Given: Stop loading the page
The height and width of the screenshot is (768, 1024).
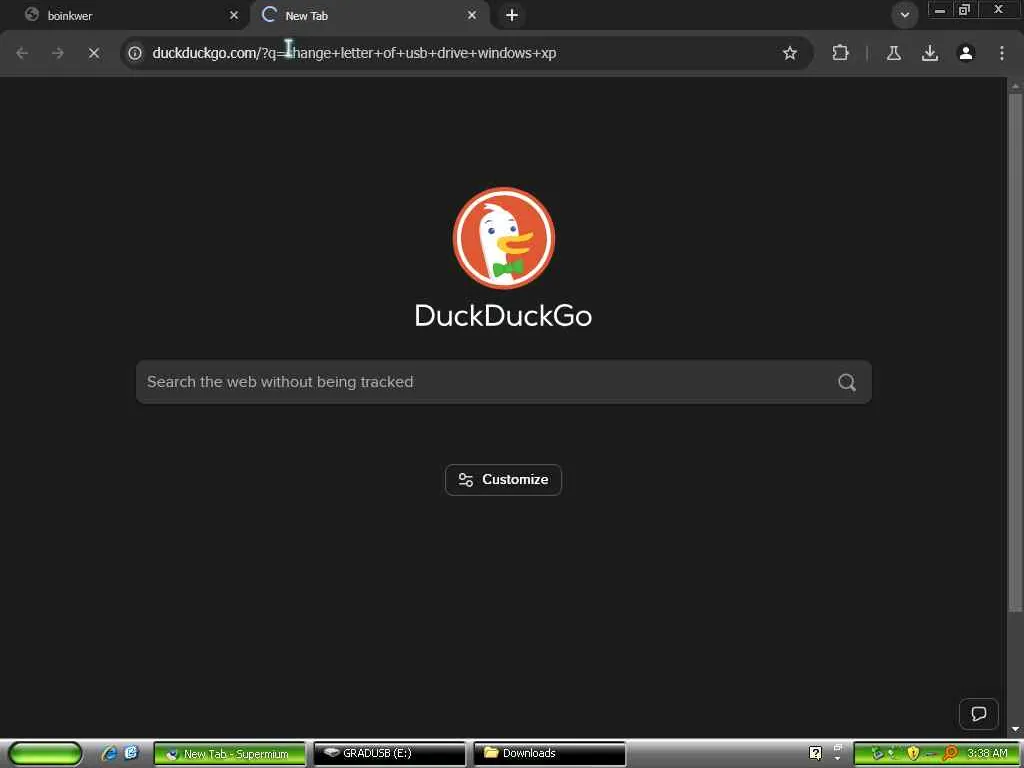Looking at the screenshot, I should tap(94, 53).
